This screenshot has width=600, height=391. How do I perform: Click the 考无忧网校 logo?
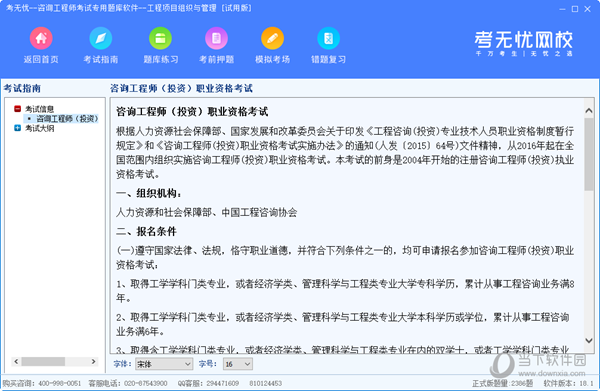tap(523, 43)
